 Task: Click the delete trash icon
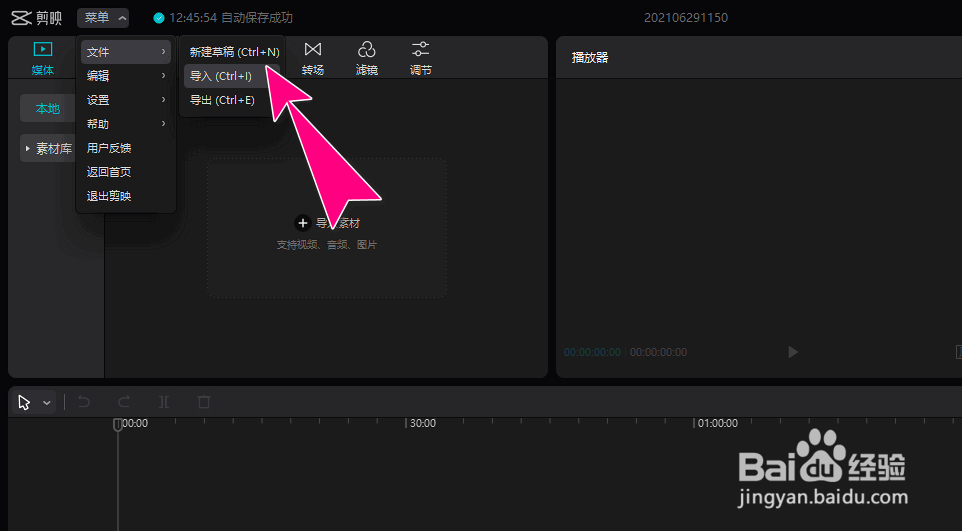pyautogui.click(x=204, y=403)
